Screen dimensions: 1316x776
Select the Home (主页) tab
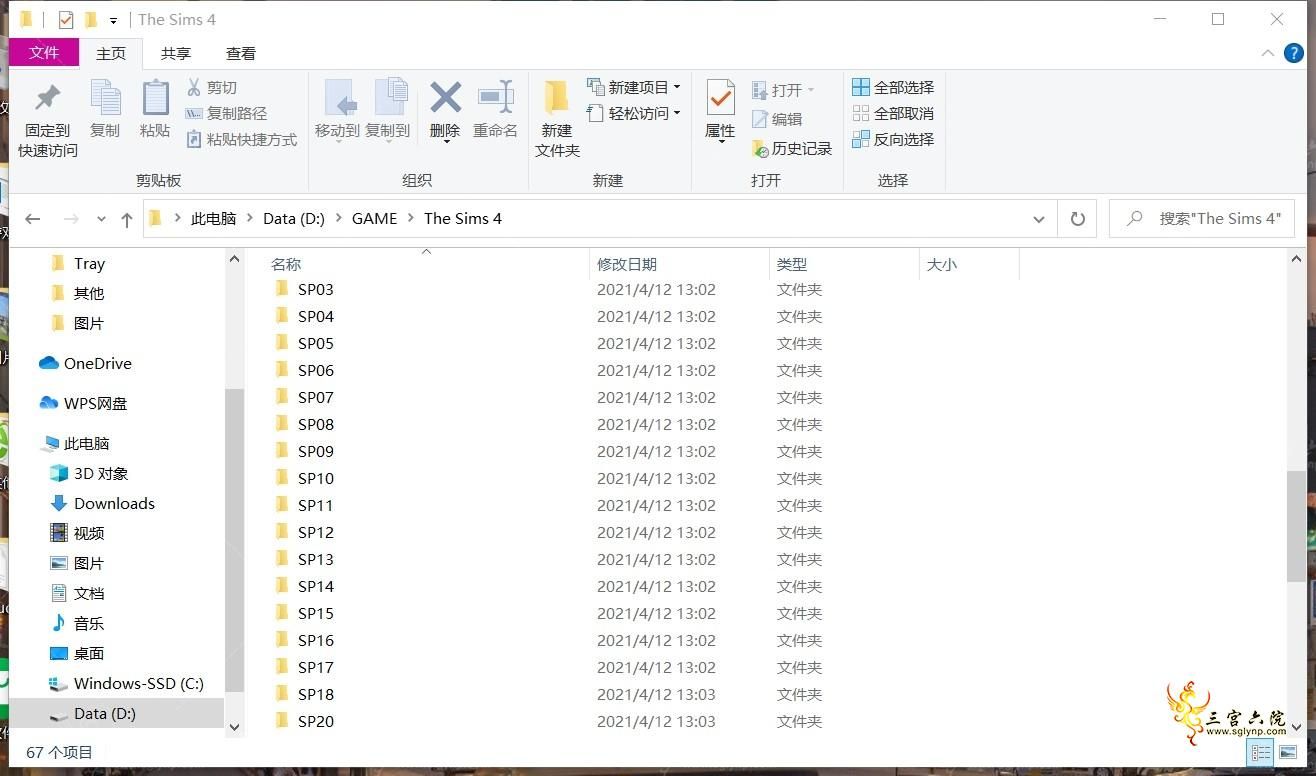point(111,54)
